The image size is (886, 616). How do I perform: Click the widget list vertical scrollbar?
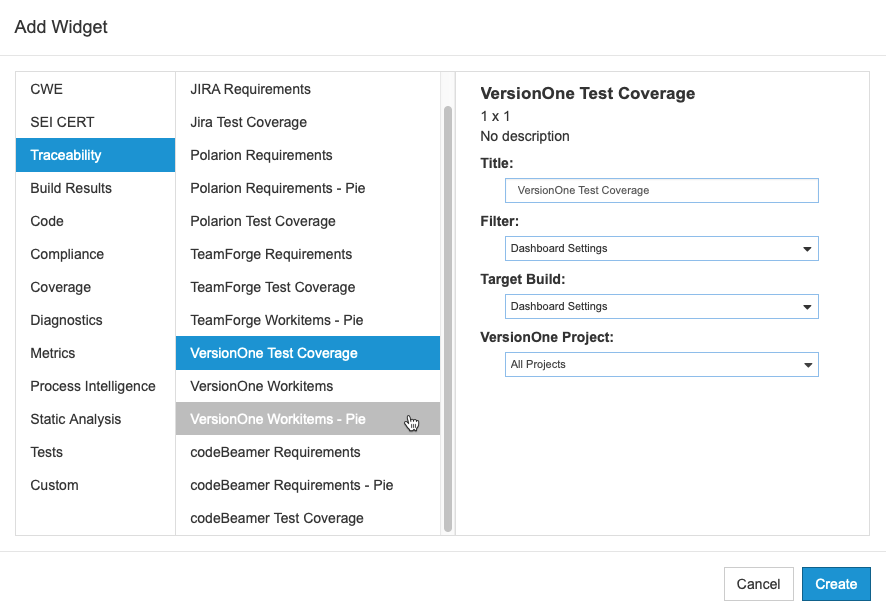448,319
